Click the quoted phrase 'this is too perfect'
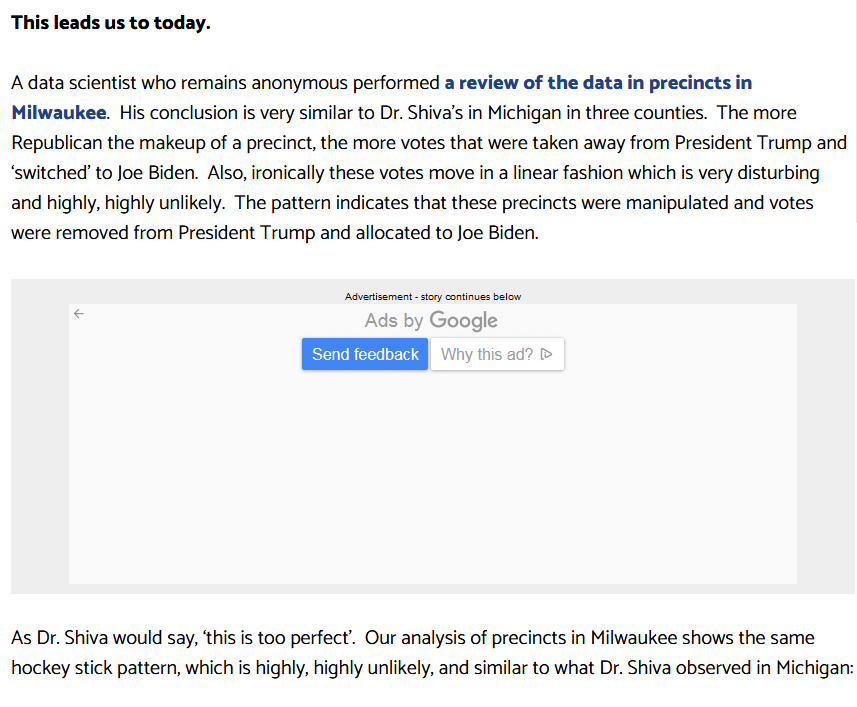 pyautogui.click(x=278, y=638)
